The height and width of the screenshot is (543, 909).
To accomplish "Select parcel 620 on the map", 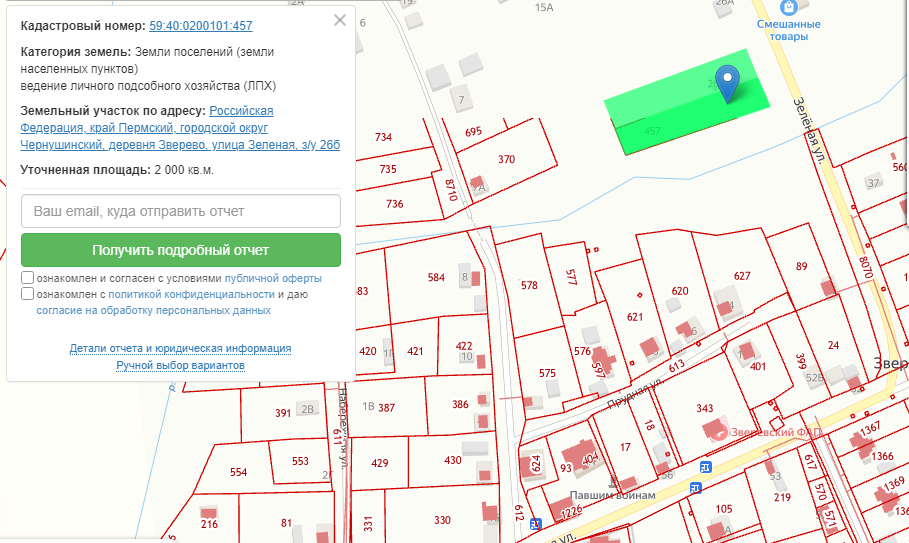I will (x=680, y=291).
